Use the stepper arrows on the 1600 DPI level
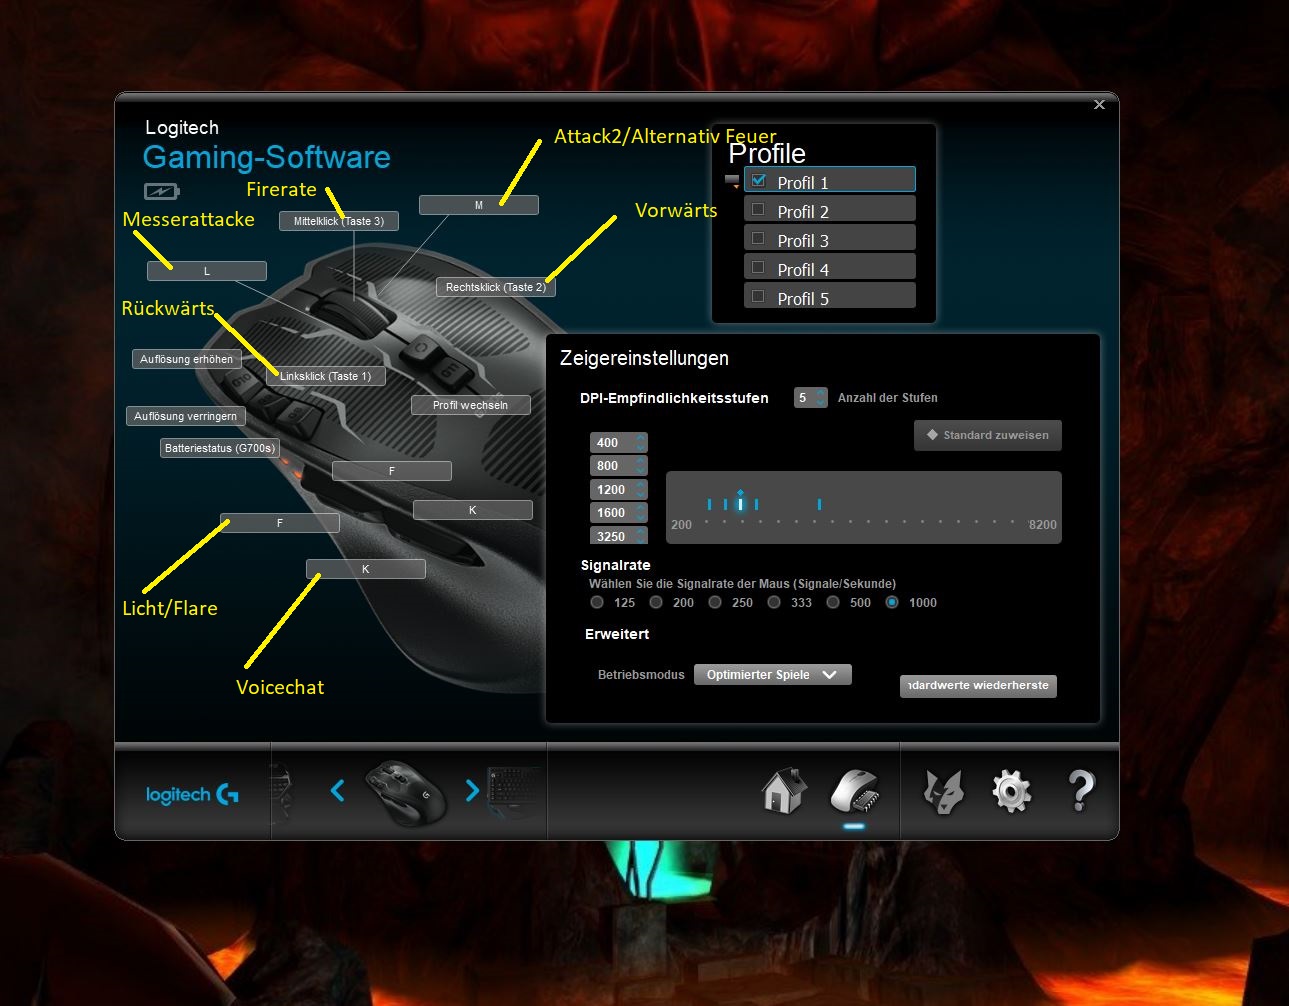The image size is (1289, 1006). coord(641,513)
